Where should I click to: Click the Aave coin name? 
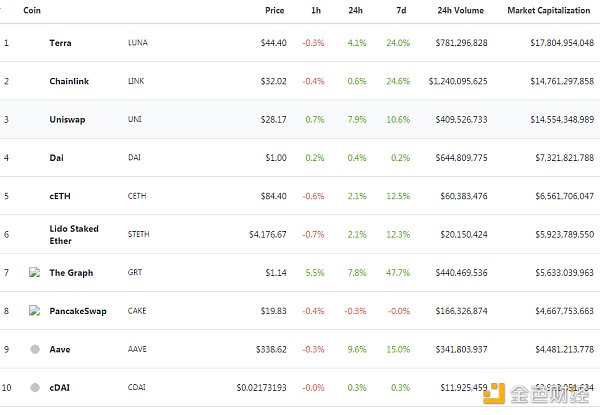(x=59, y=349)
